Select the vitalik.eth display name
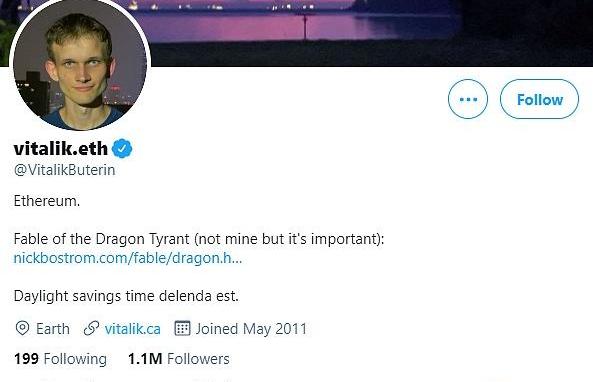Image resolution: width=593 pixels, height=382 pixels. (61, 149)
